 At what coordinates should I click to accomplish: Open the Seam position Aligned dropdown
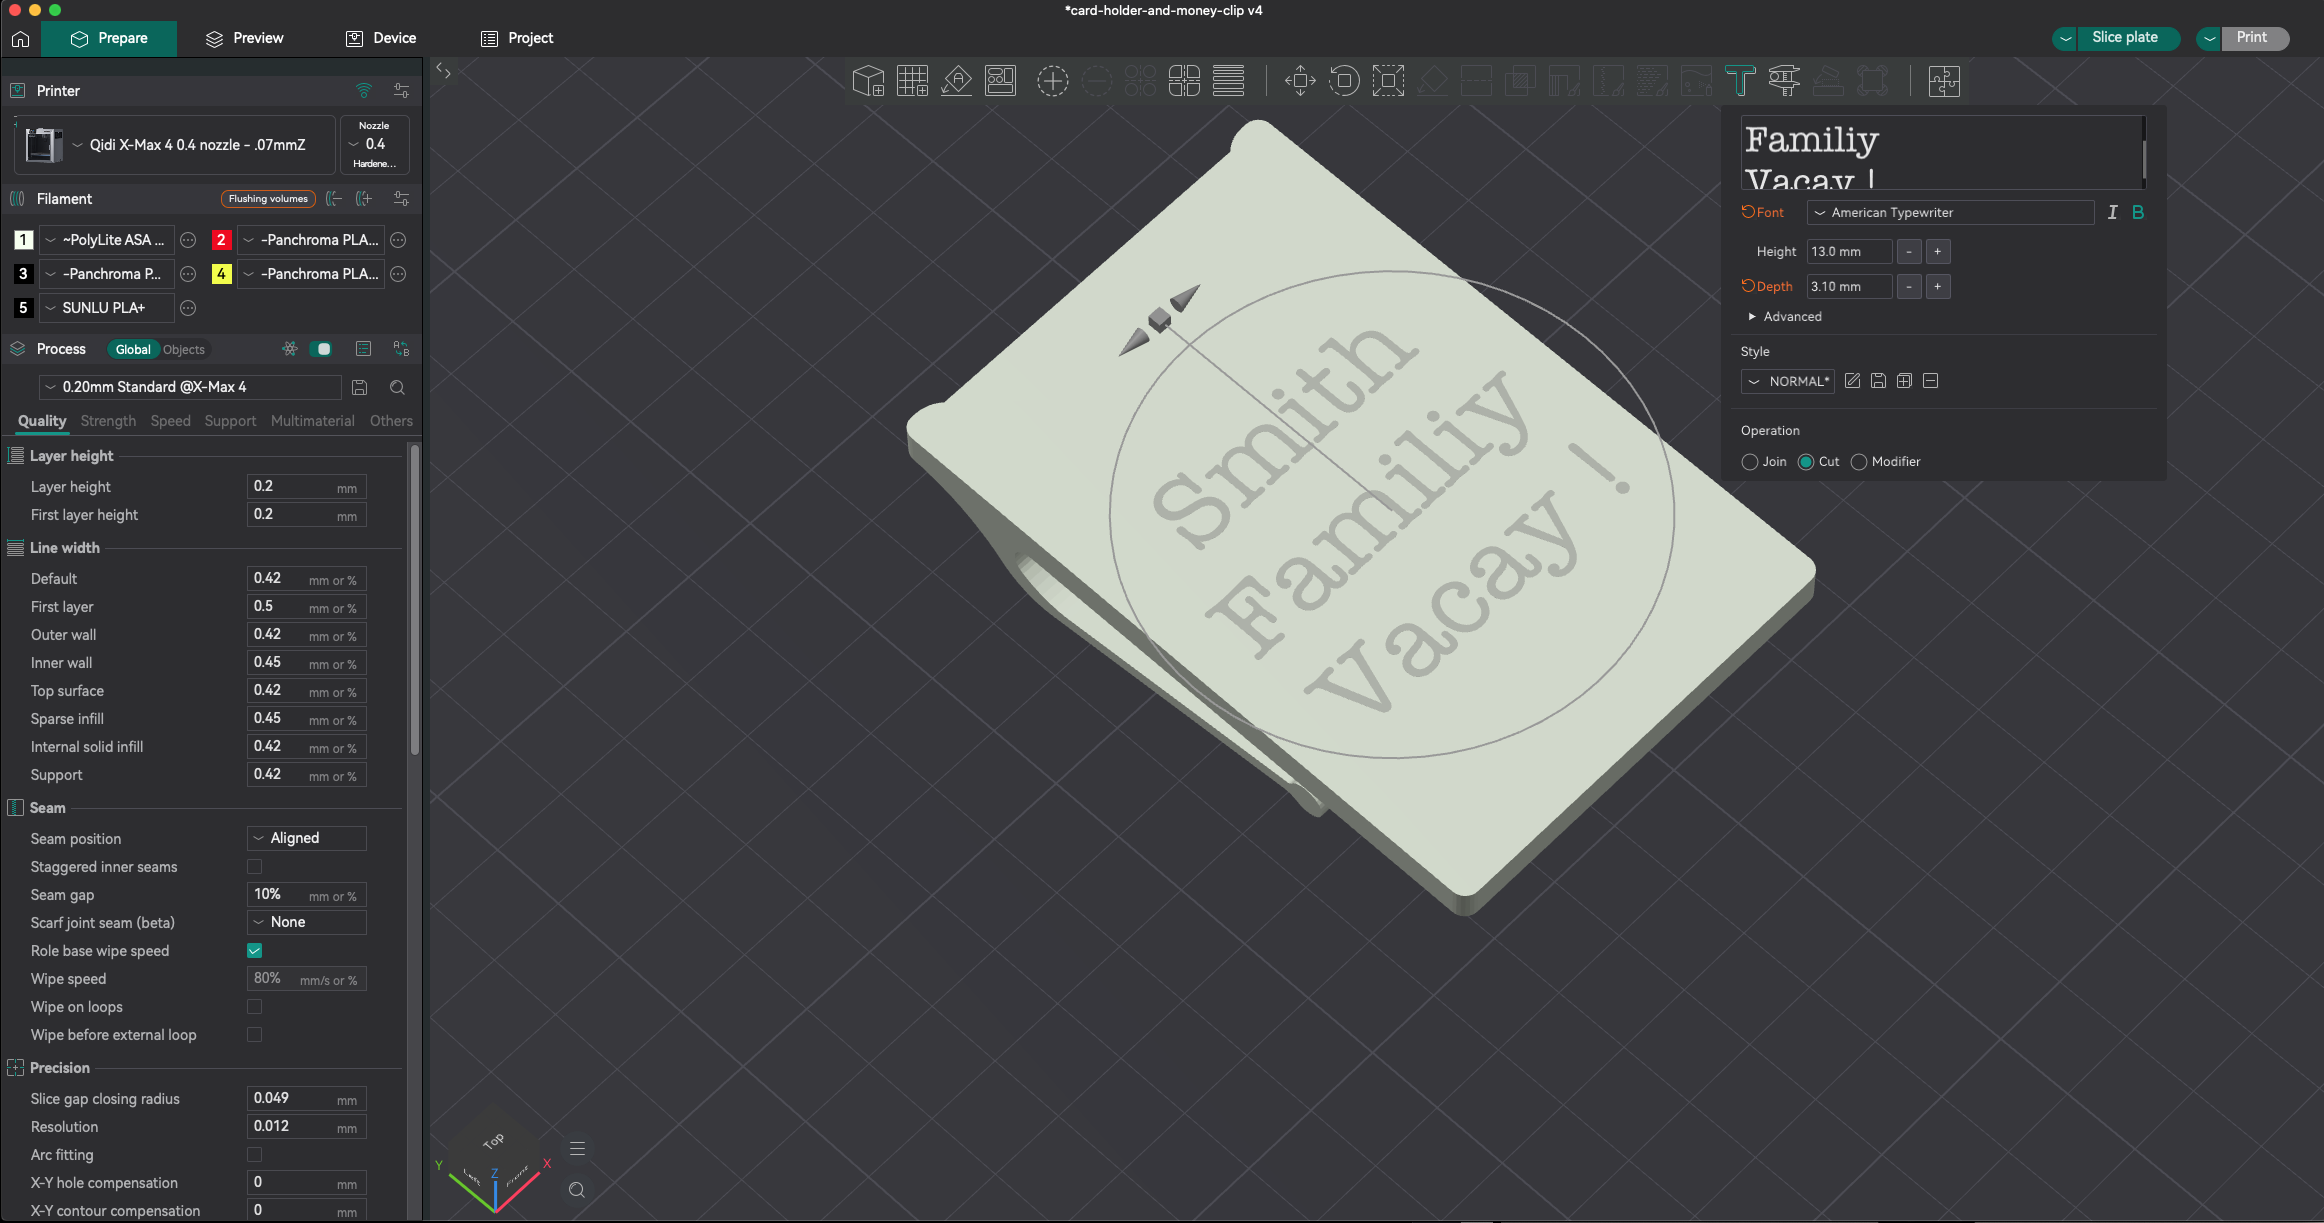point(307,838)
